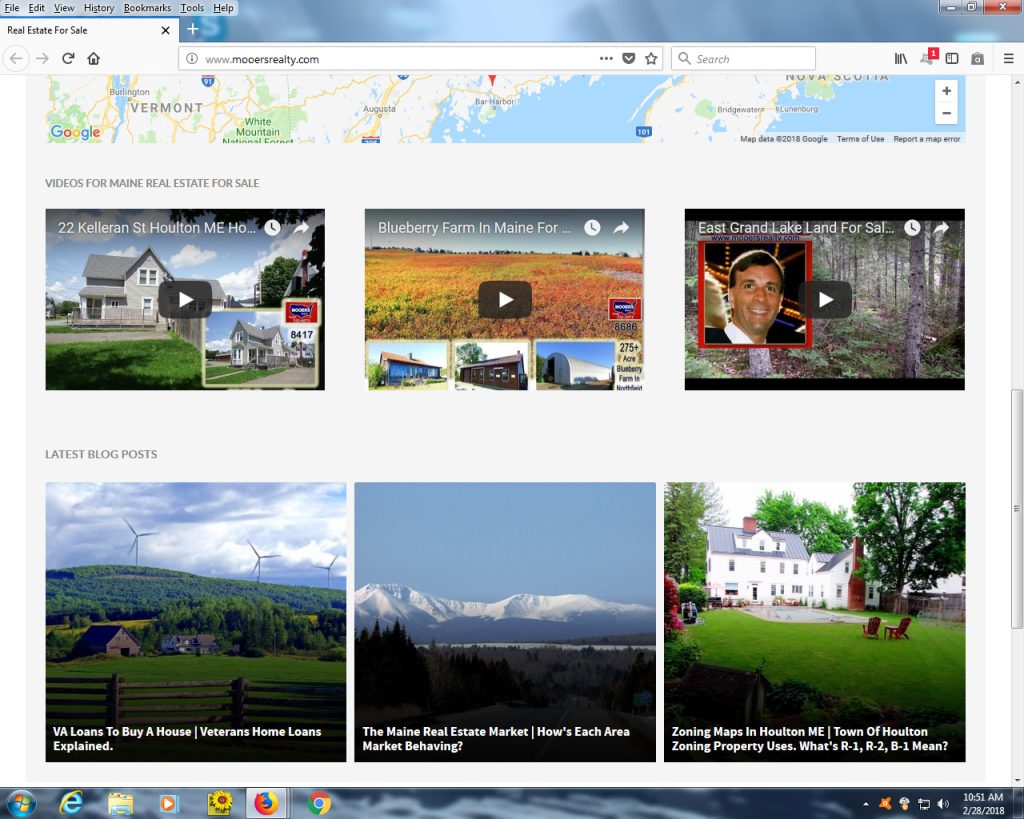1024x819 pixels.
Task: Click Watch Later on East Grand Lake video
Action: coord(912,227)
